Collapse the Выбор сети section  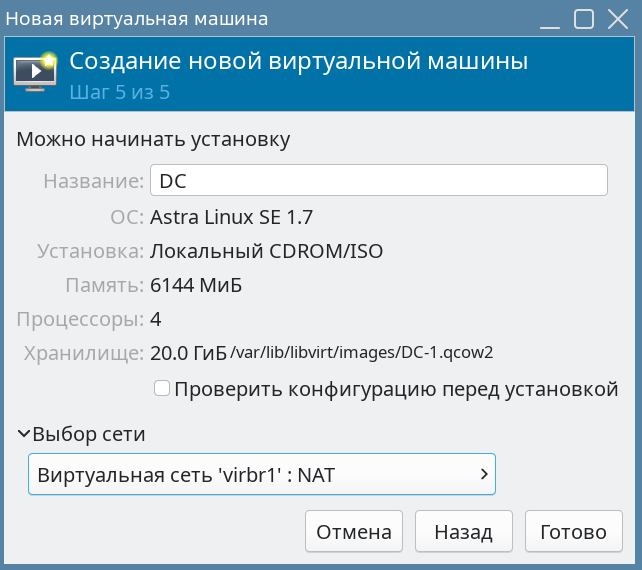pyautogui.click(x=24, y=434)
